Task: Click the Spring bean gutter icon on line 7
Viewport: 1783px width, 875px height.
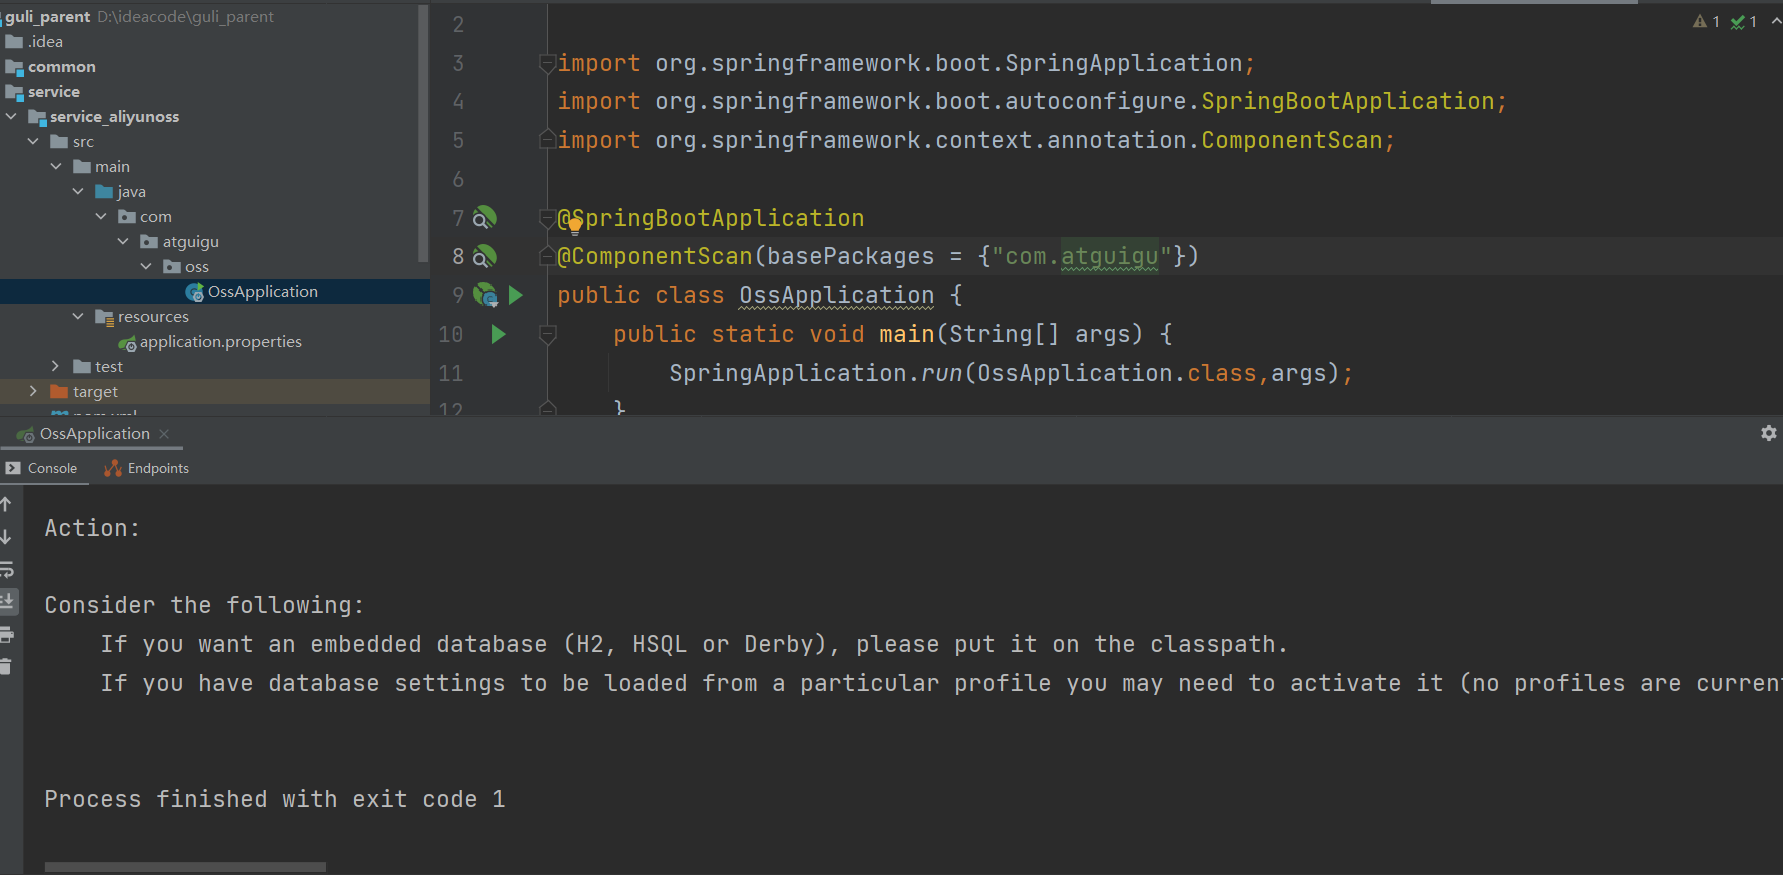Action: click(x=485, y=218)
